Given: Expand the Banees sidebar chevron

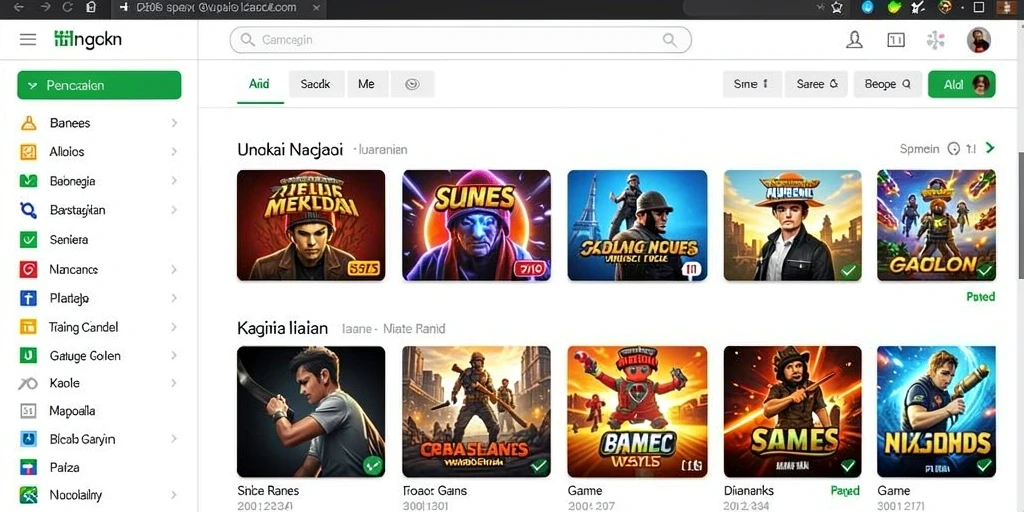Looking at the screenshot, I should point(174,123).
